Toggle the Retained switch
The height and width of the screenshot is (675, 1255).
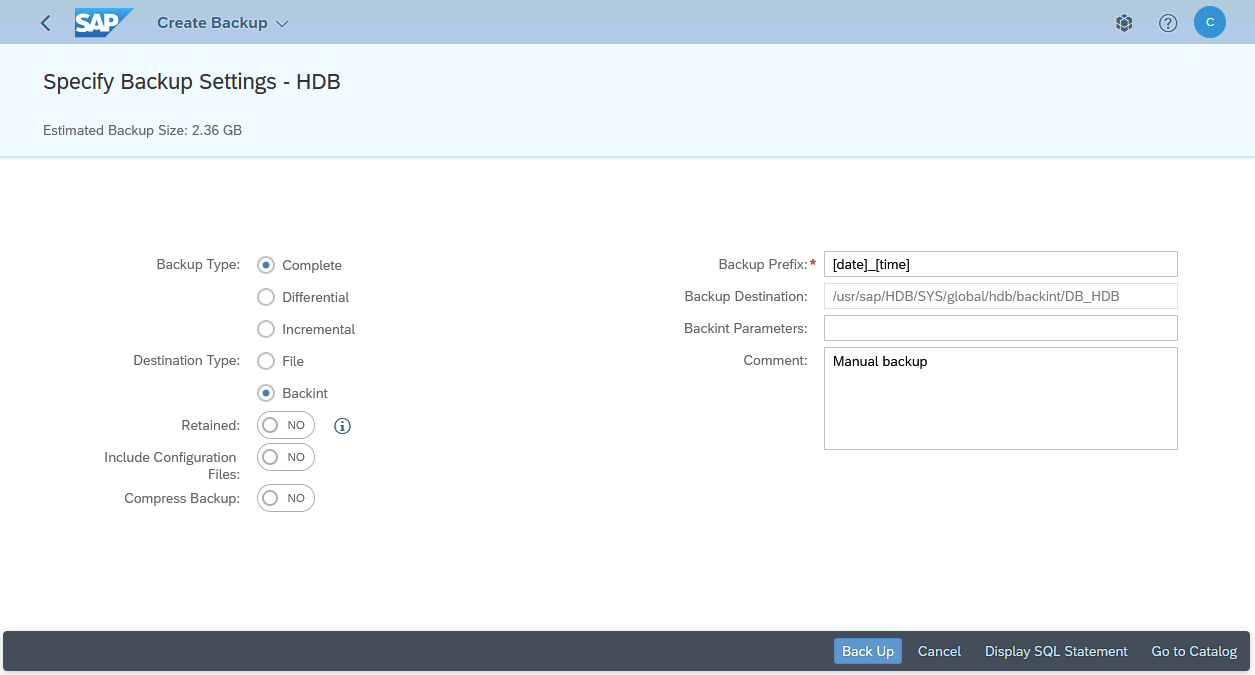286,425
